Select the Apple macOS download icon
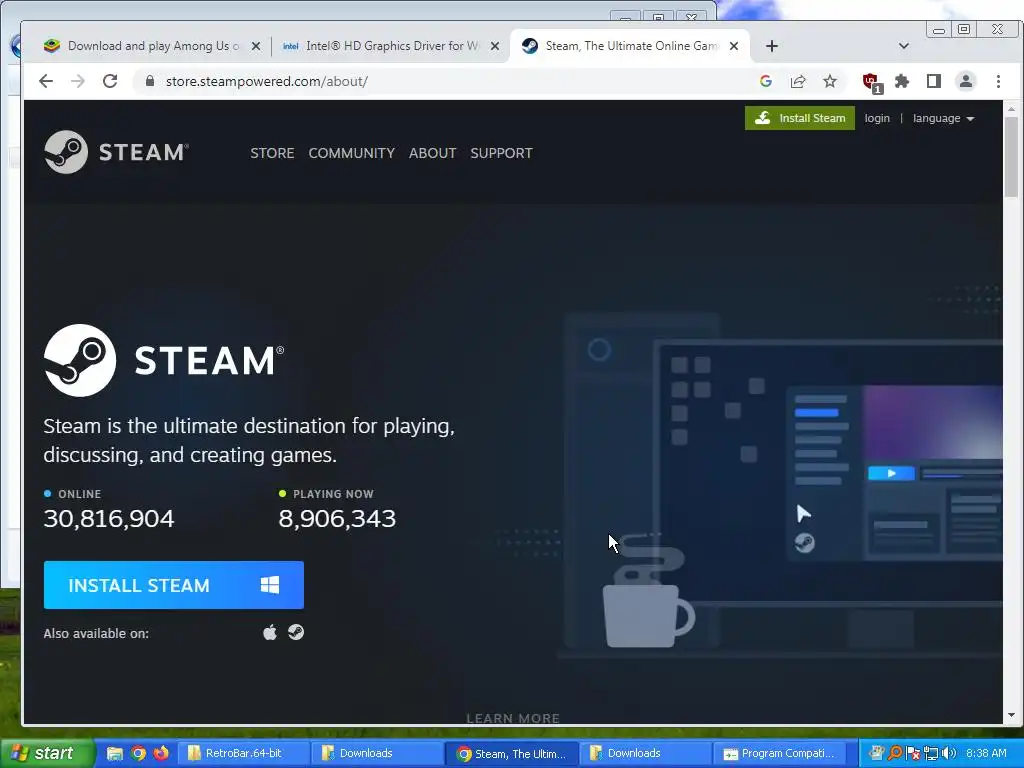 [270, 632]
